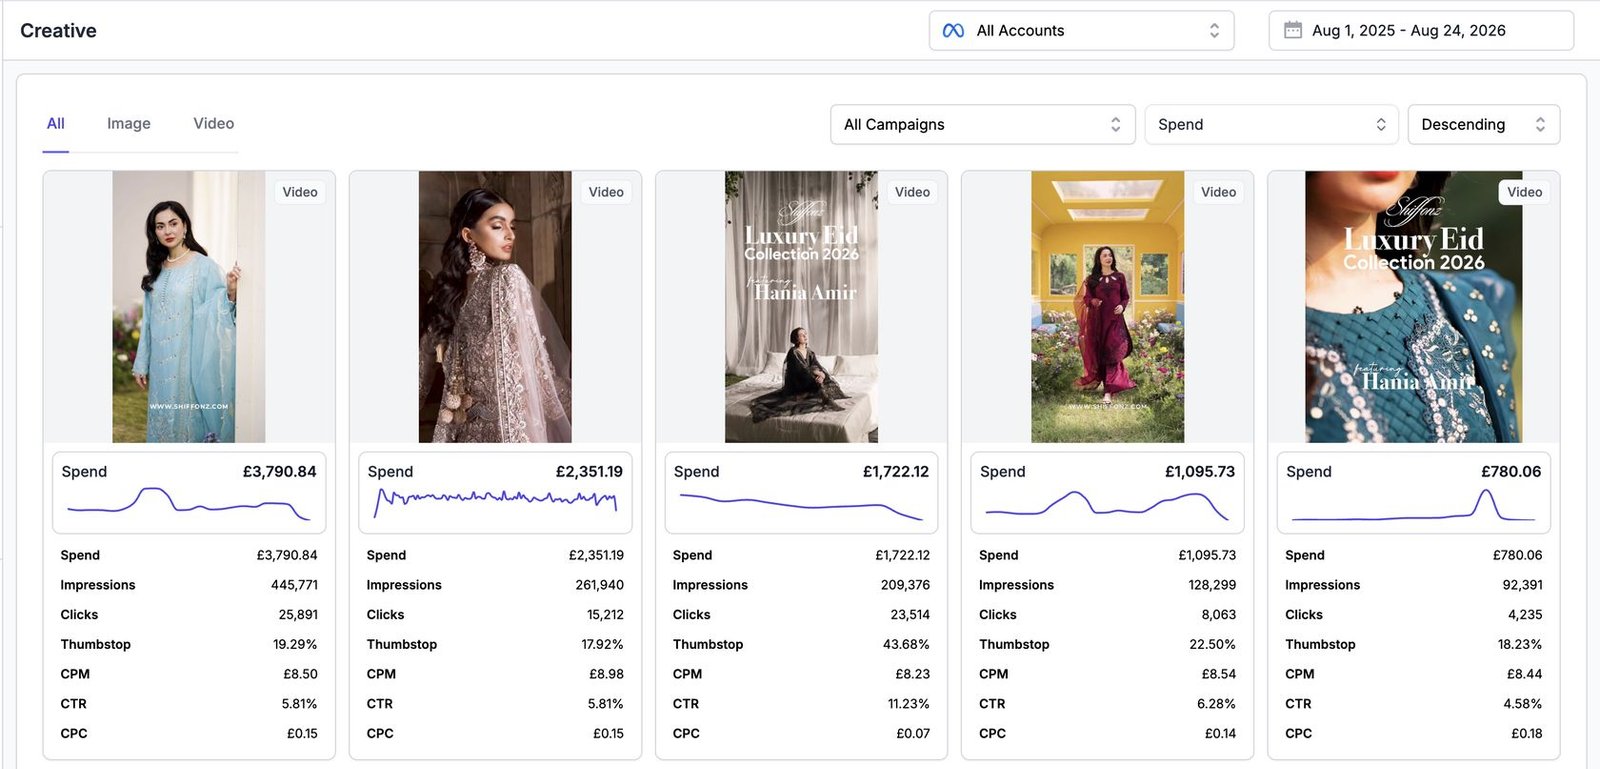Click the spend sparkline chart for £1,095.73
Screen dimensions: 1600x769
tap(1107, 505)
